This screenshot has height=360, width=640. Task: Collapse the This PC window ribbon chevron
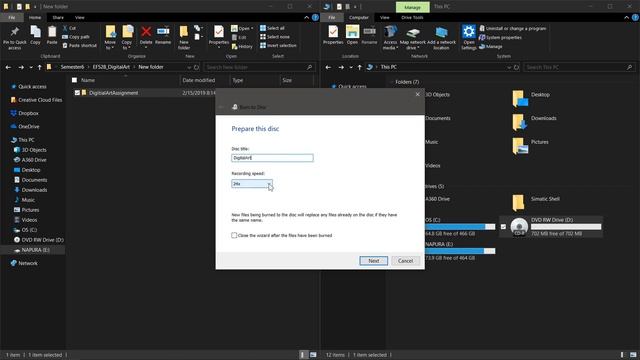627,18
